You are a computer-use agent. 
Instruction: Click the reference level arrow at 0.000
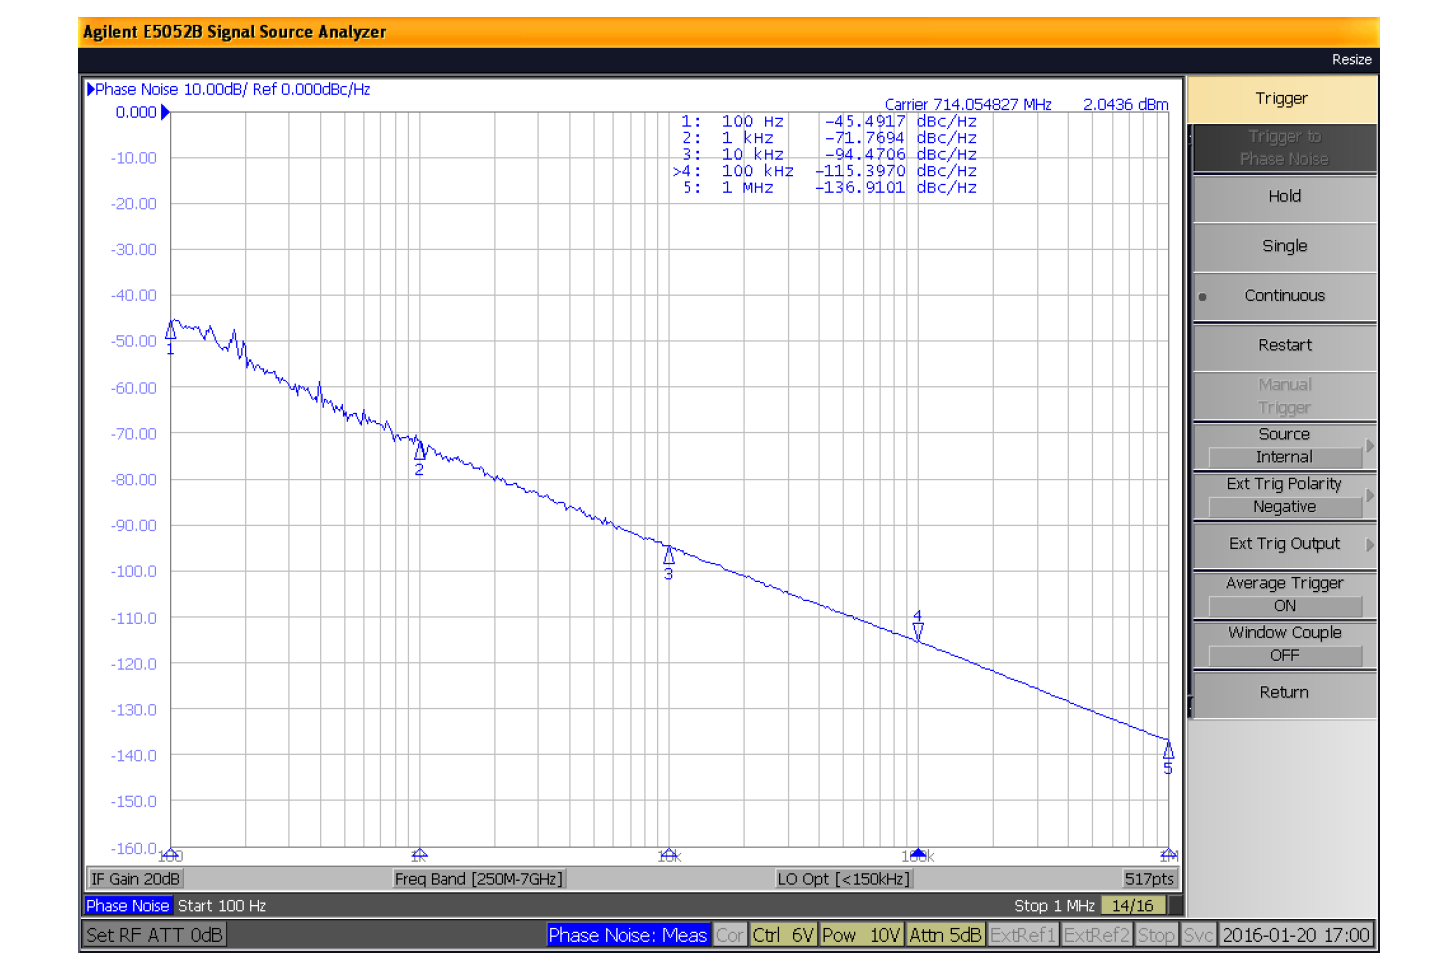click(165, 112)
